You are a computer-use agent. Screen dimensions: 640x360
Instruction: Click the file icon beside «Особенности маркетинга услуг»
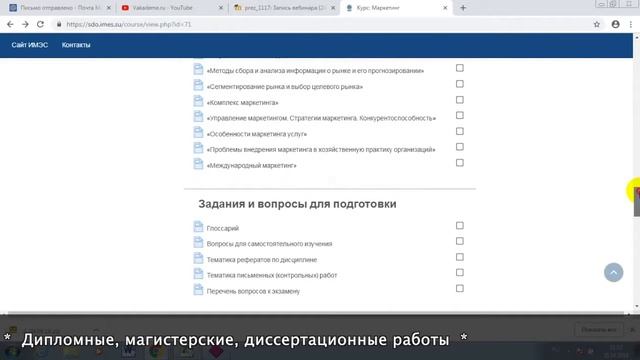point(198,132)
